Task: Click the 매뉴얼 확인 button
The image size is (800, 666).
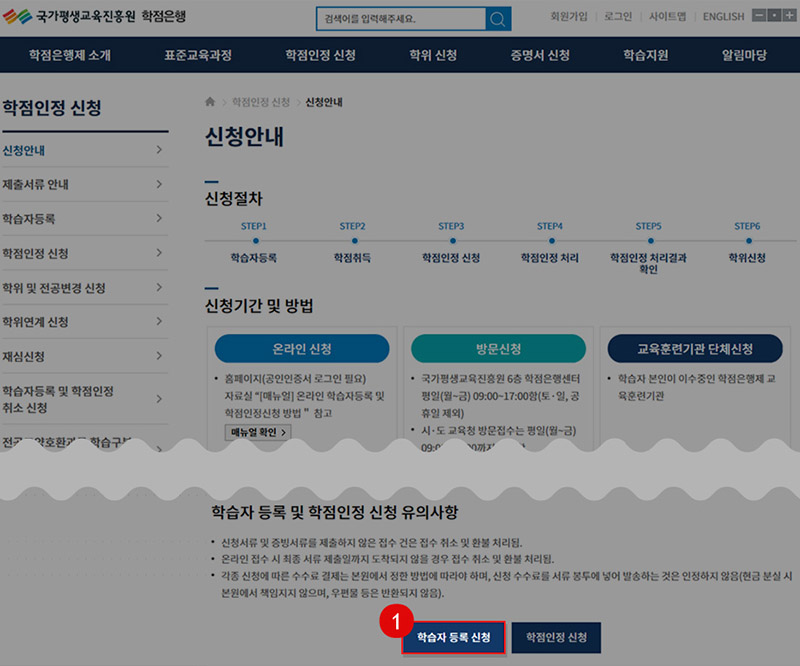Action: pos(258,432)
